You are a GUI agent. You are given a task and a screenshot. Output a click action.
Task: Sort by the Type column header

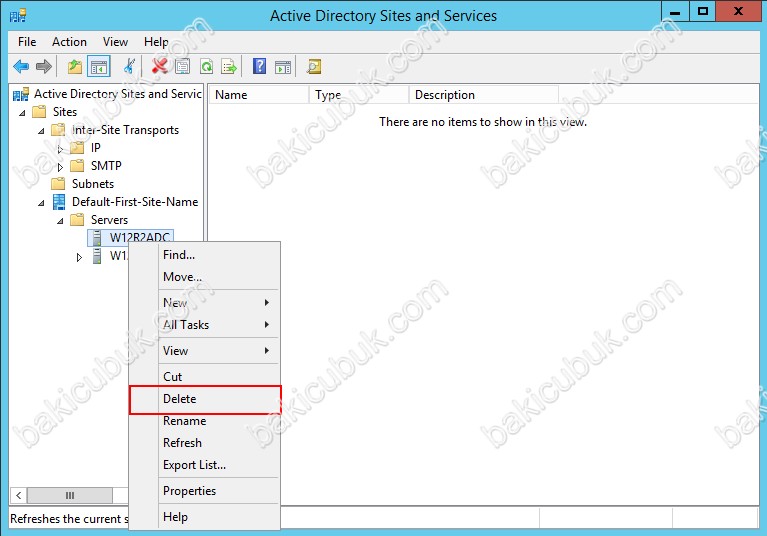pyautogui.click(x=359, y=95)
